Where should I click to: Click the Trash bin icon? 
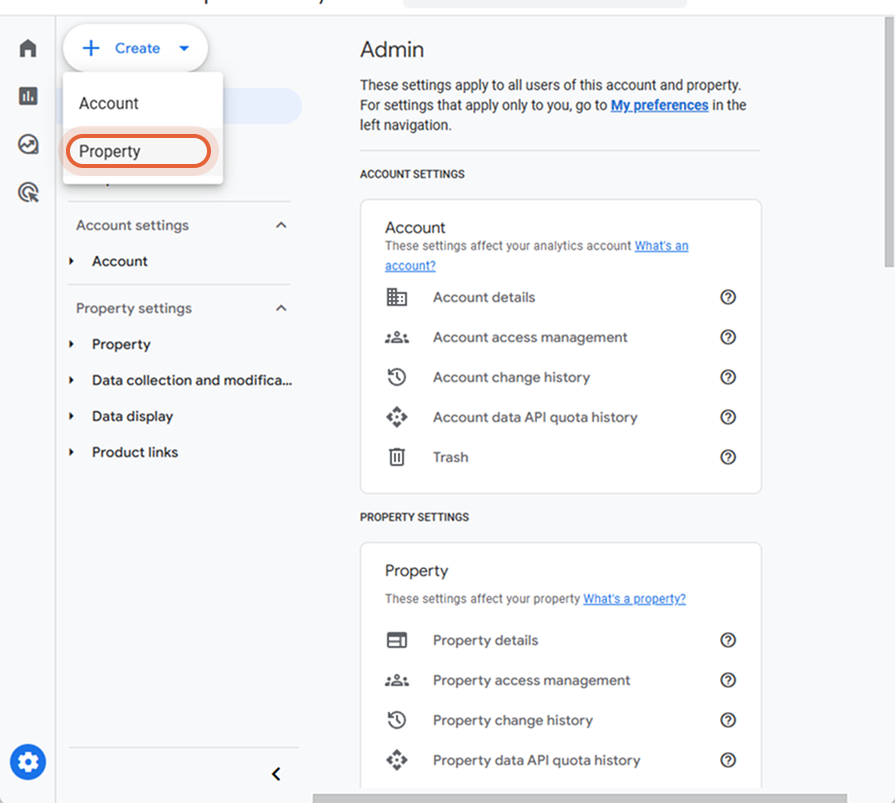(397, 457)
